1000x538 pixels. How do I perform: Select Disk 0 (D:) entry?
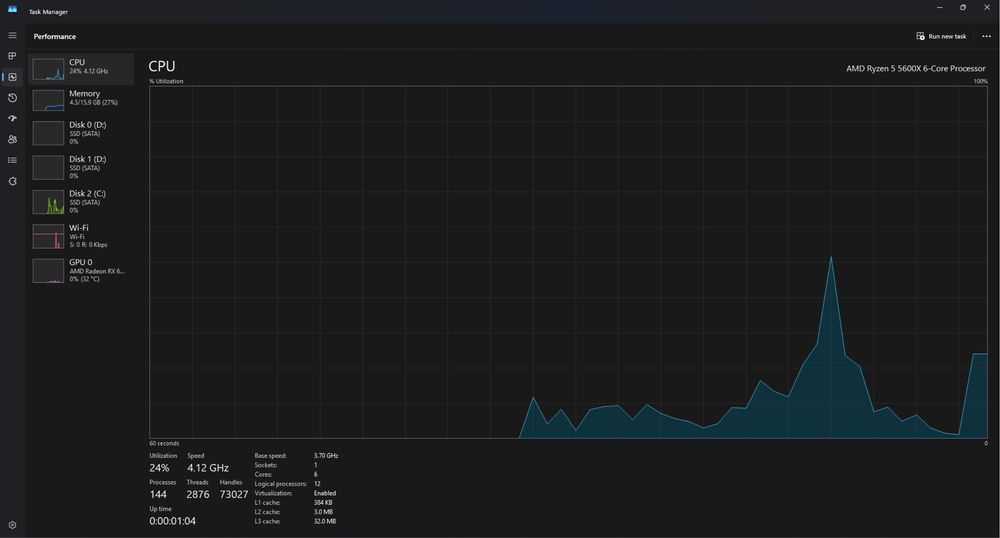[x=81, y=133]
